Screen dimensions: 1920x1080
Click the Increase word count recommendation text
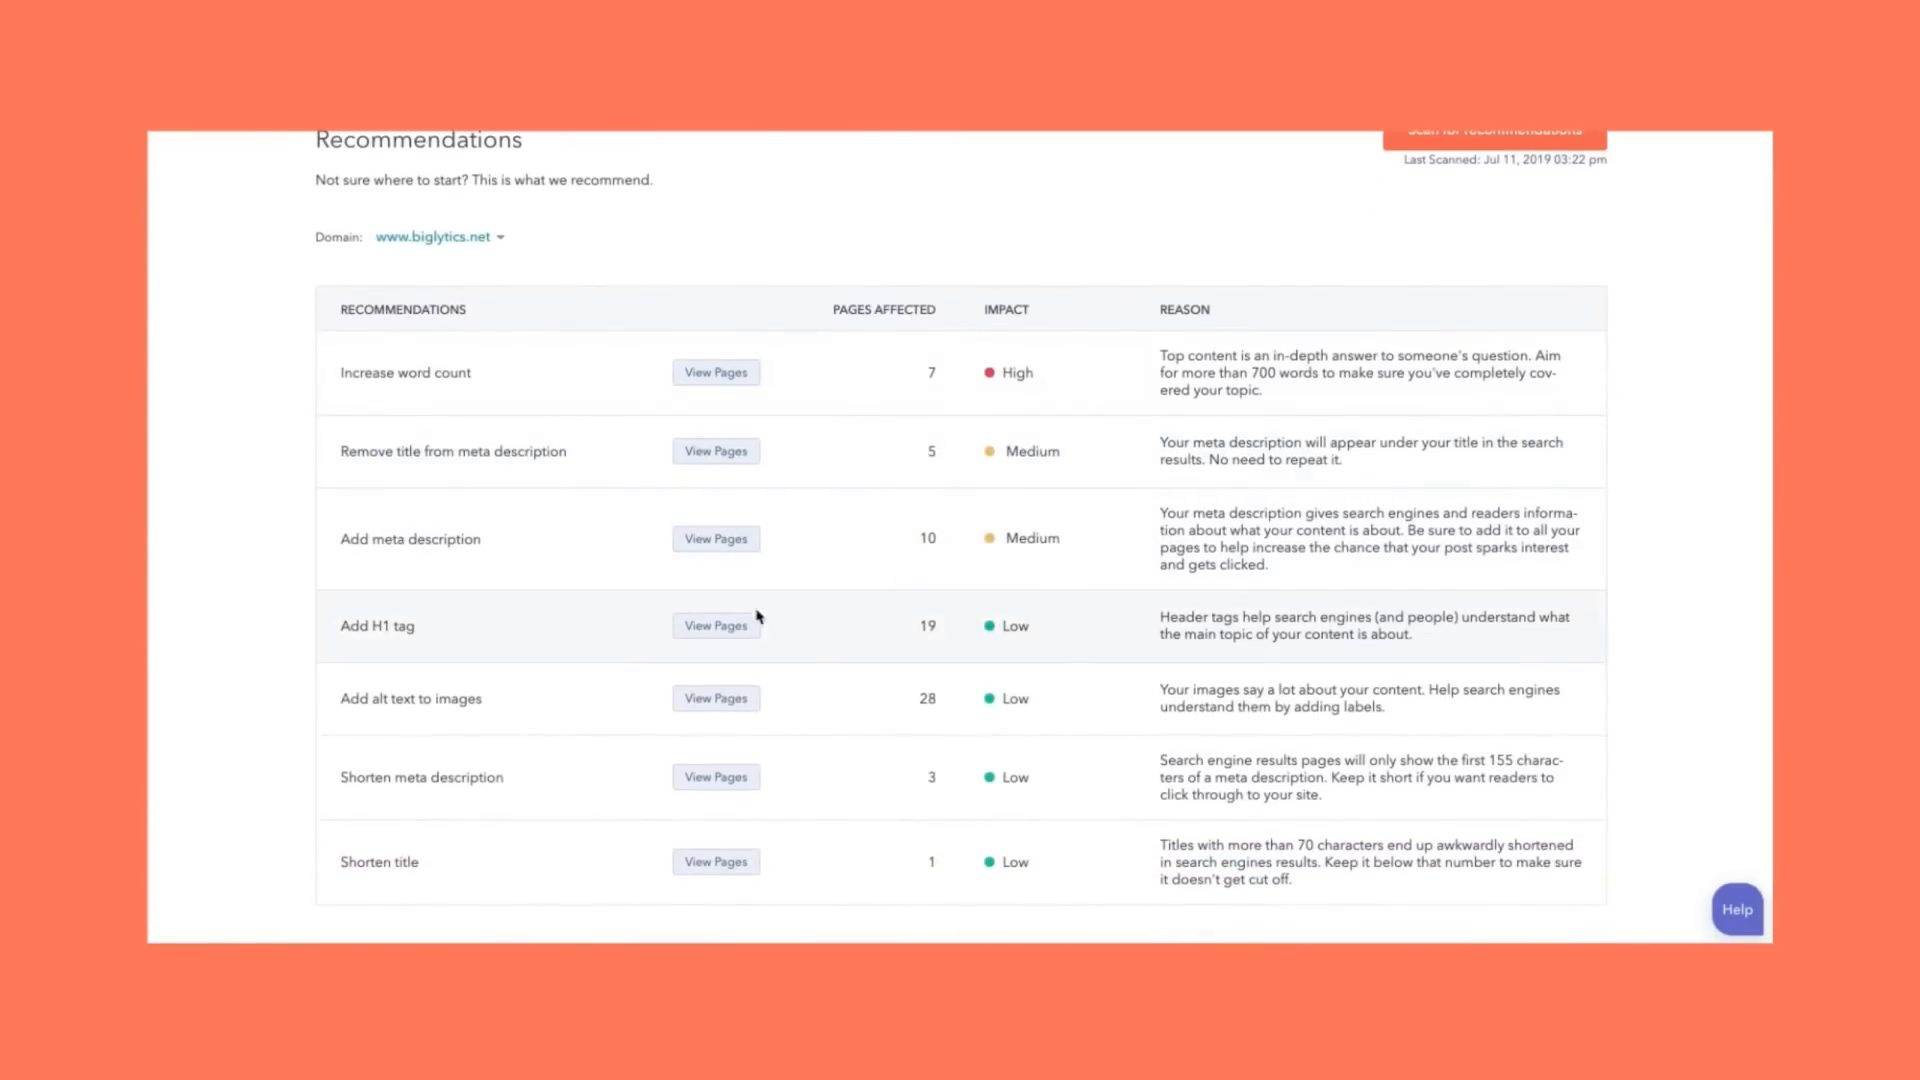405,373
